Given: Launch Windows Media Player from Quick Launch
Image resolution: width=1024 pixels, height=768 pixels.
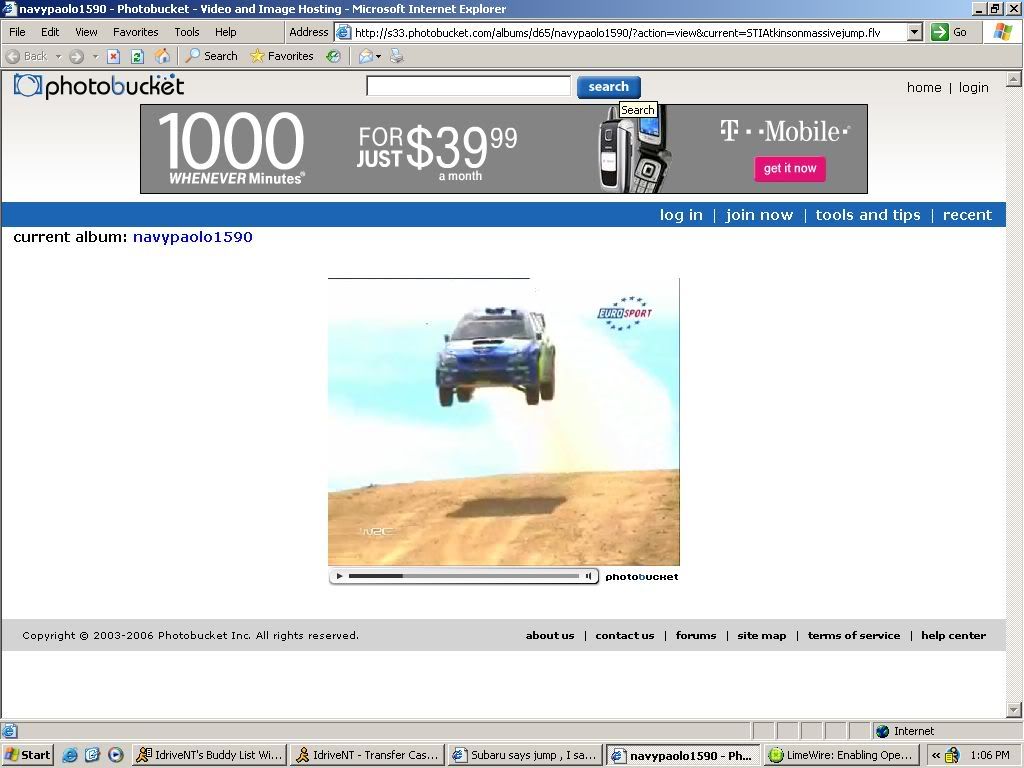Looking at the screenshot, I should (x=116, y=755).
